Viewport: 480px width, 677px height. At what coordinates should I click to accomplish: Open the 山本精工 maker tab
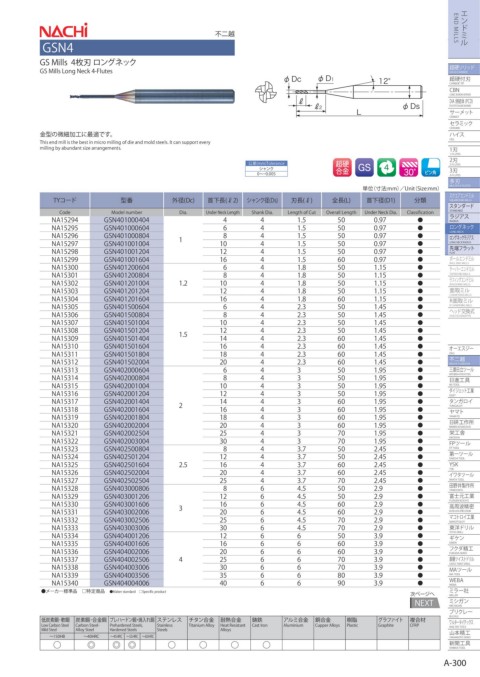click(x=464, y=633)
